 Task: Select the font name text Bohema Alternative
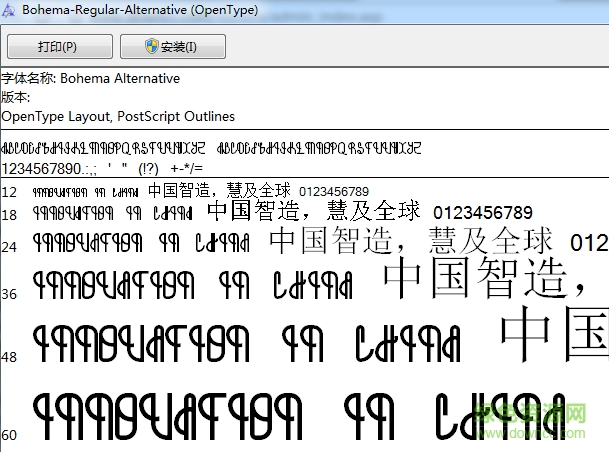click(120, 78)
